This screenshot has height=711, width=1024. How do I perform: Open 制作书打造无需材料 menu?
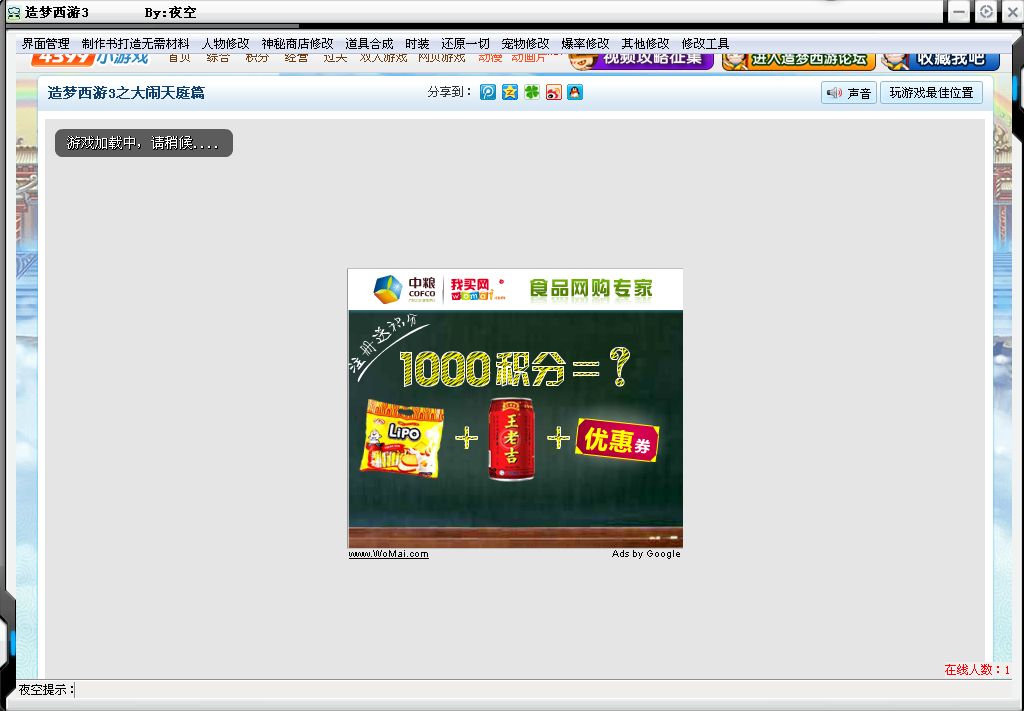tap(135, 44)
